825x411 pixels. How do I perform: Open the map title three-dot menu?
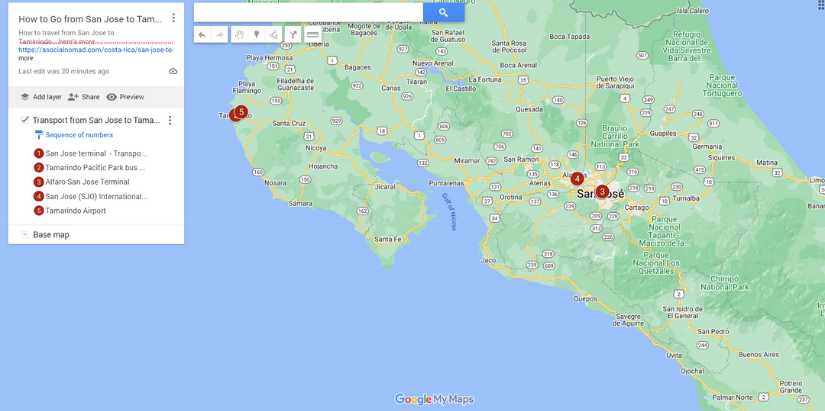click(x=173, y=18)
